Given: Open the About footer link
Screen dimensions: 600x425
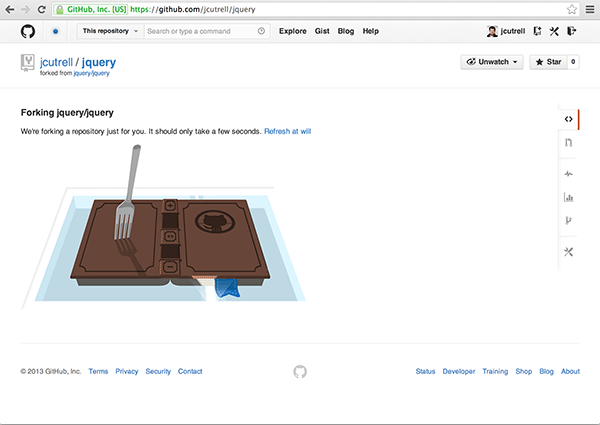Looking at the screenshot, I should point(570,371).
